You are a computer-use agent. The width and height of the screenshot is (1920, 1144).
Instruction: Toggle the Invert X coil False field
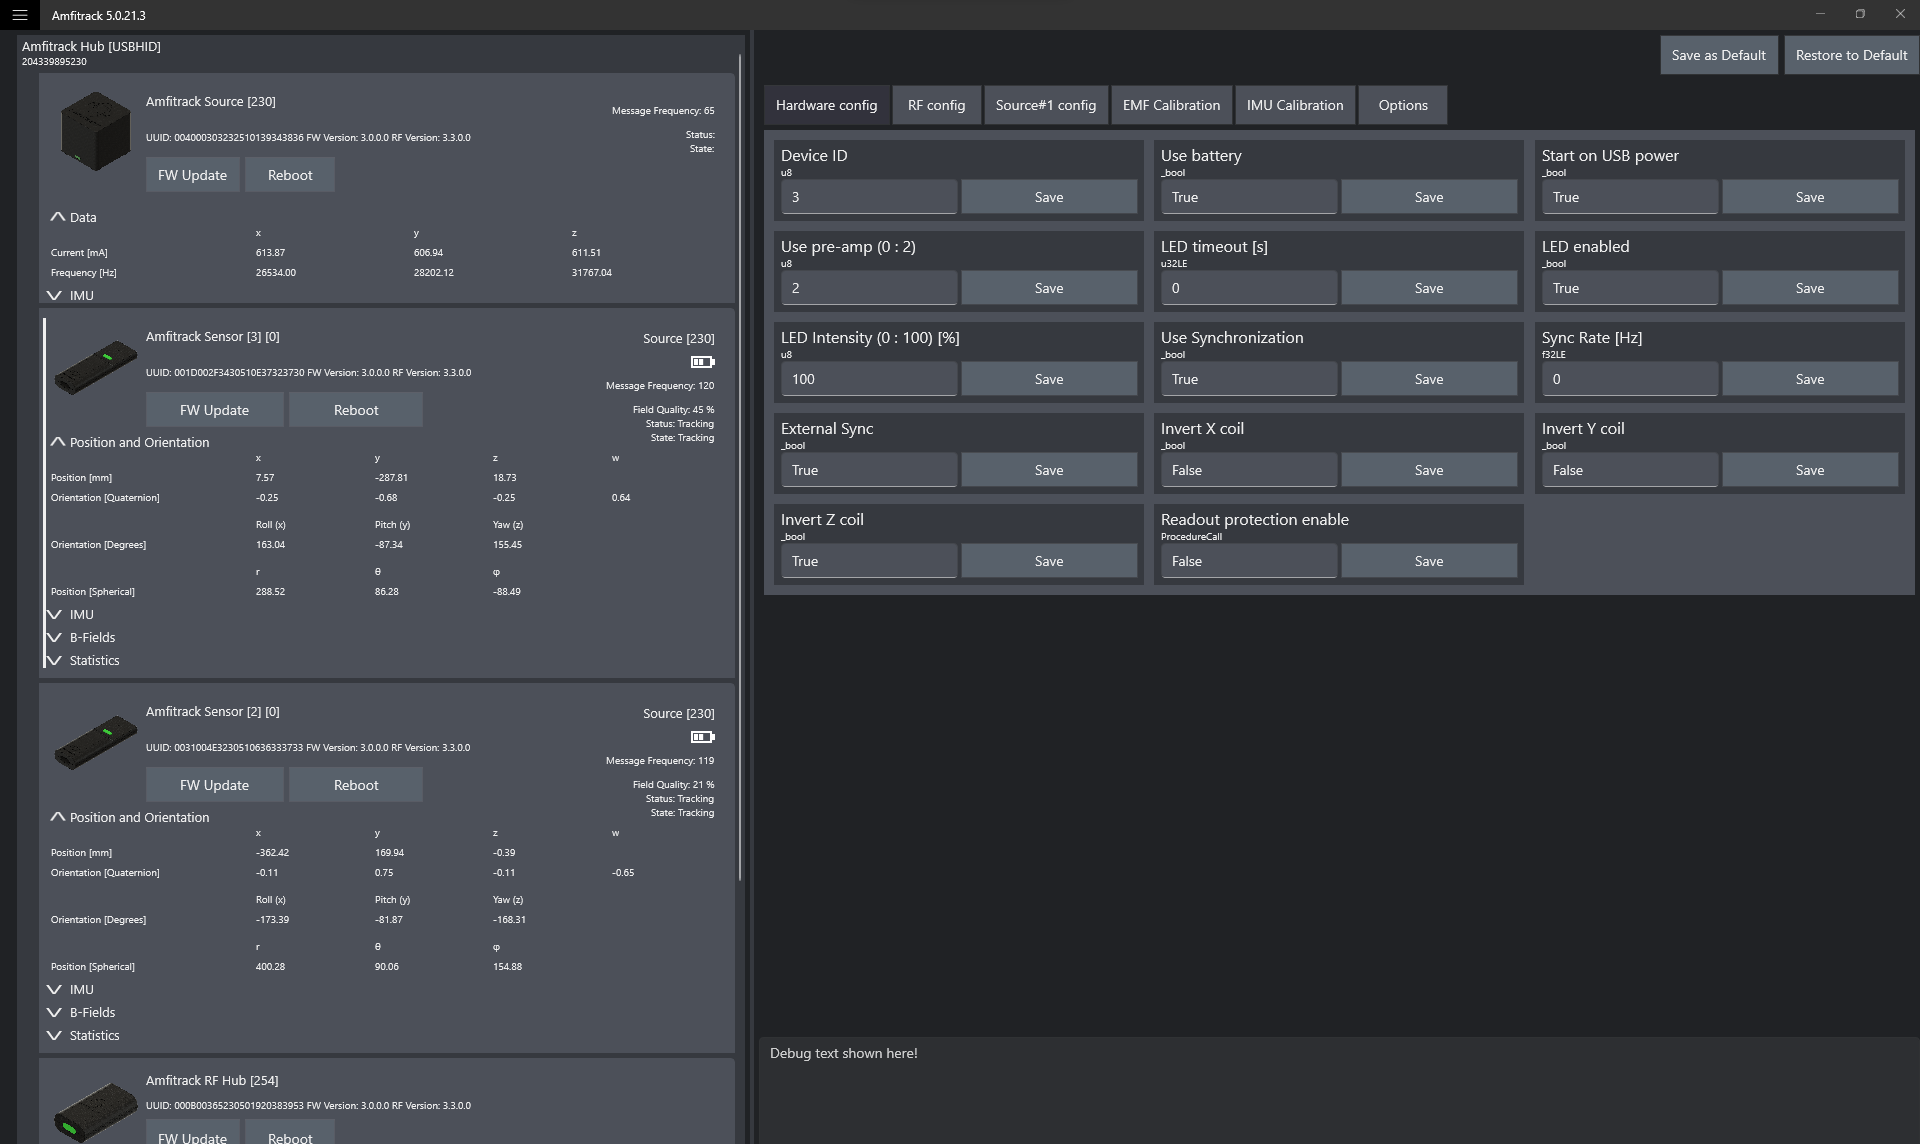pos(1248,470)
